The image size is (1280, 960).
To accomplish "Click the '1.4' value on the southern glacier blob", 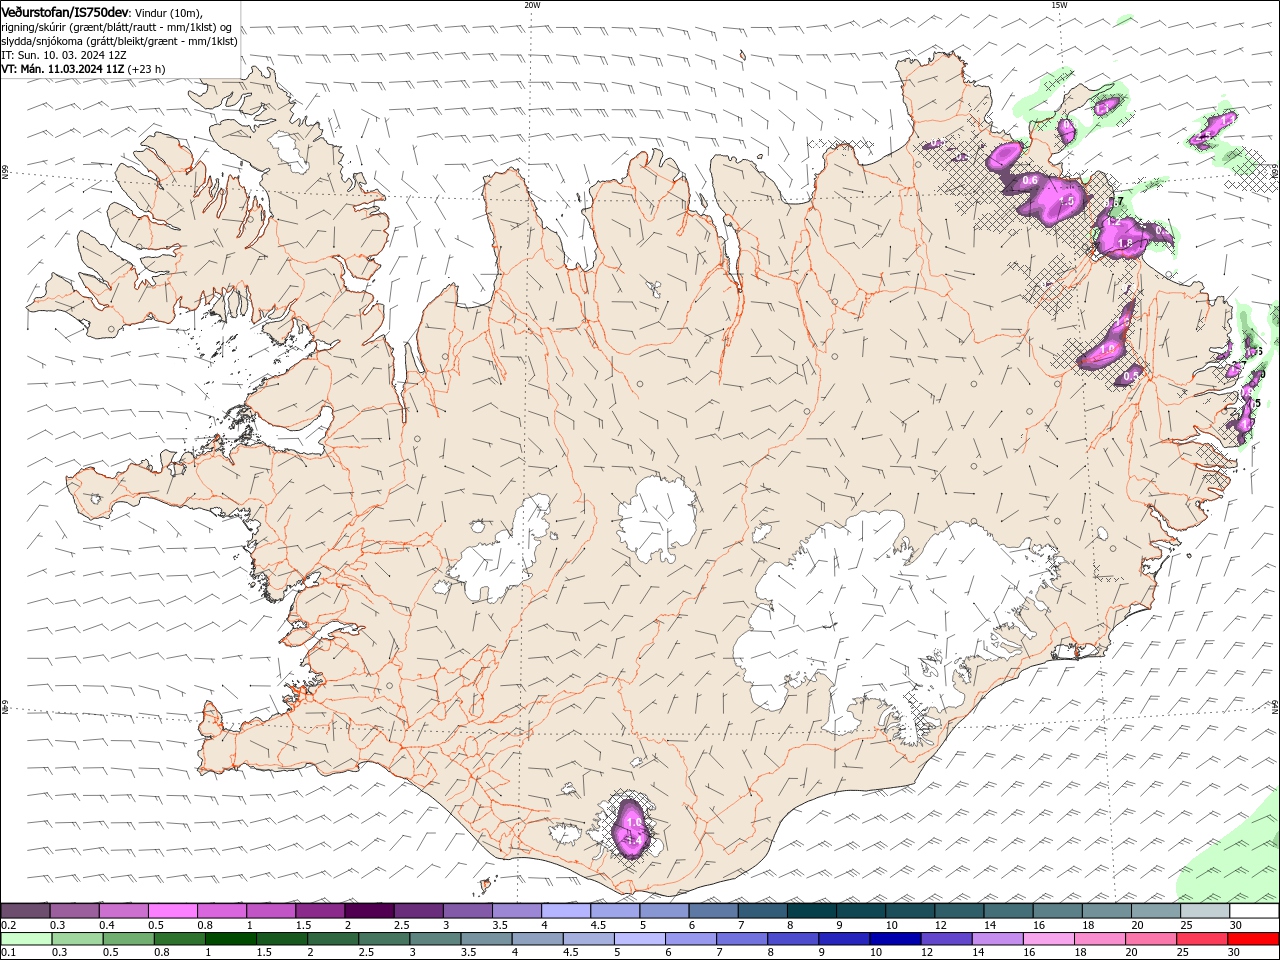I will [633, 841].
